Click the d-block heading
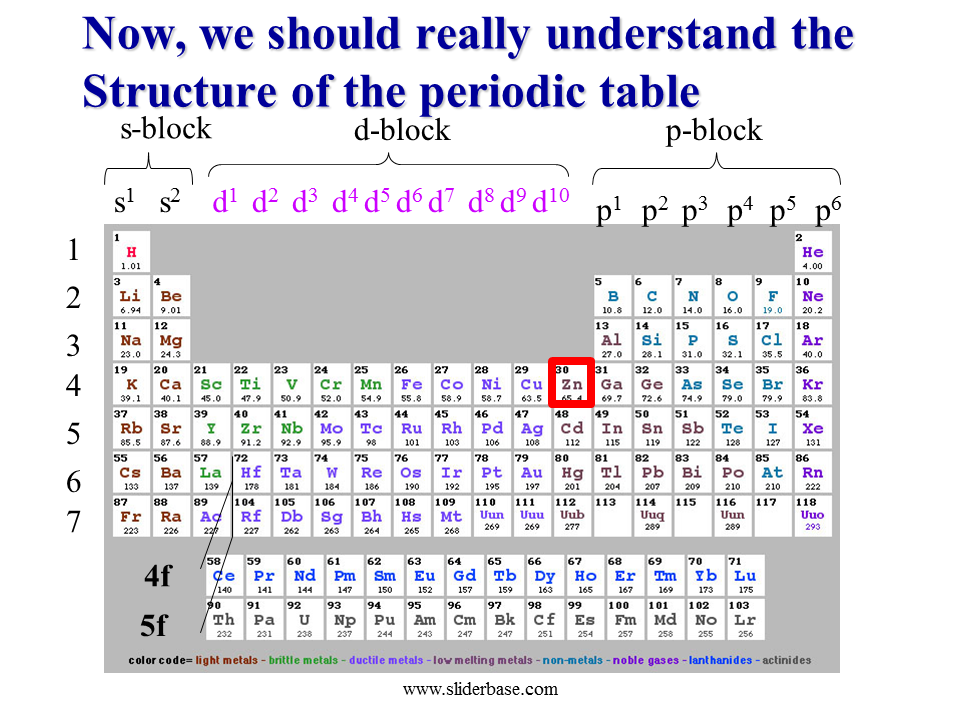Image resolution: width=960 pixels, height=720 pixels. point(402,131)
